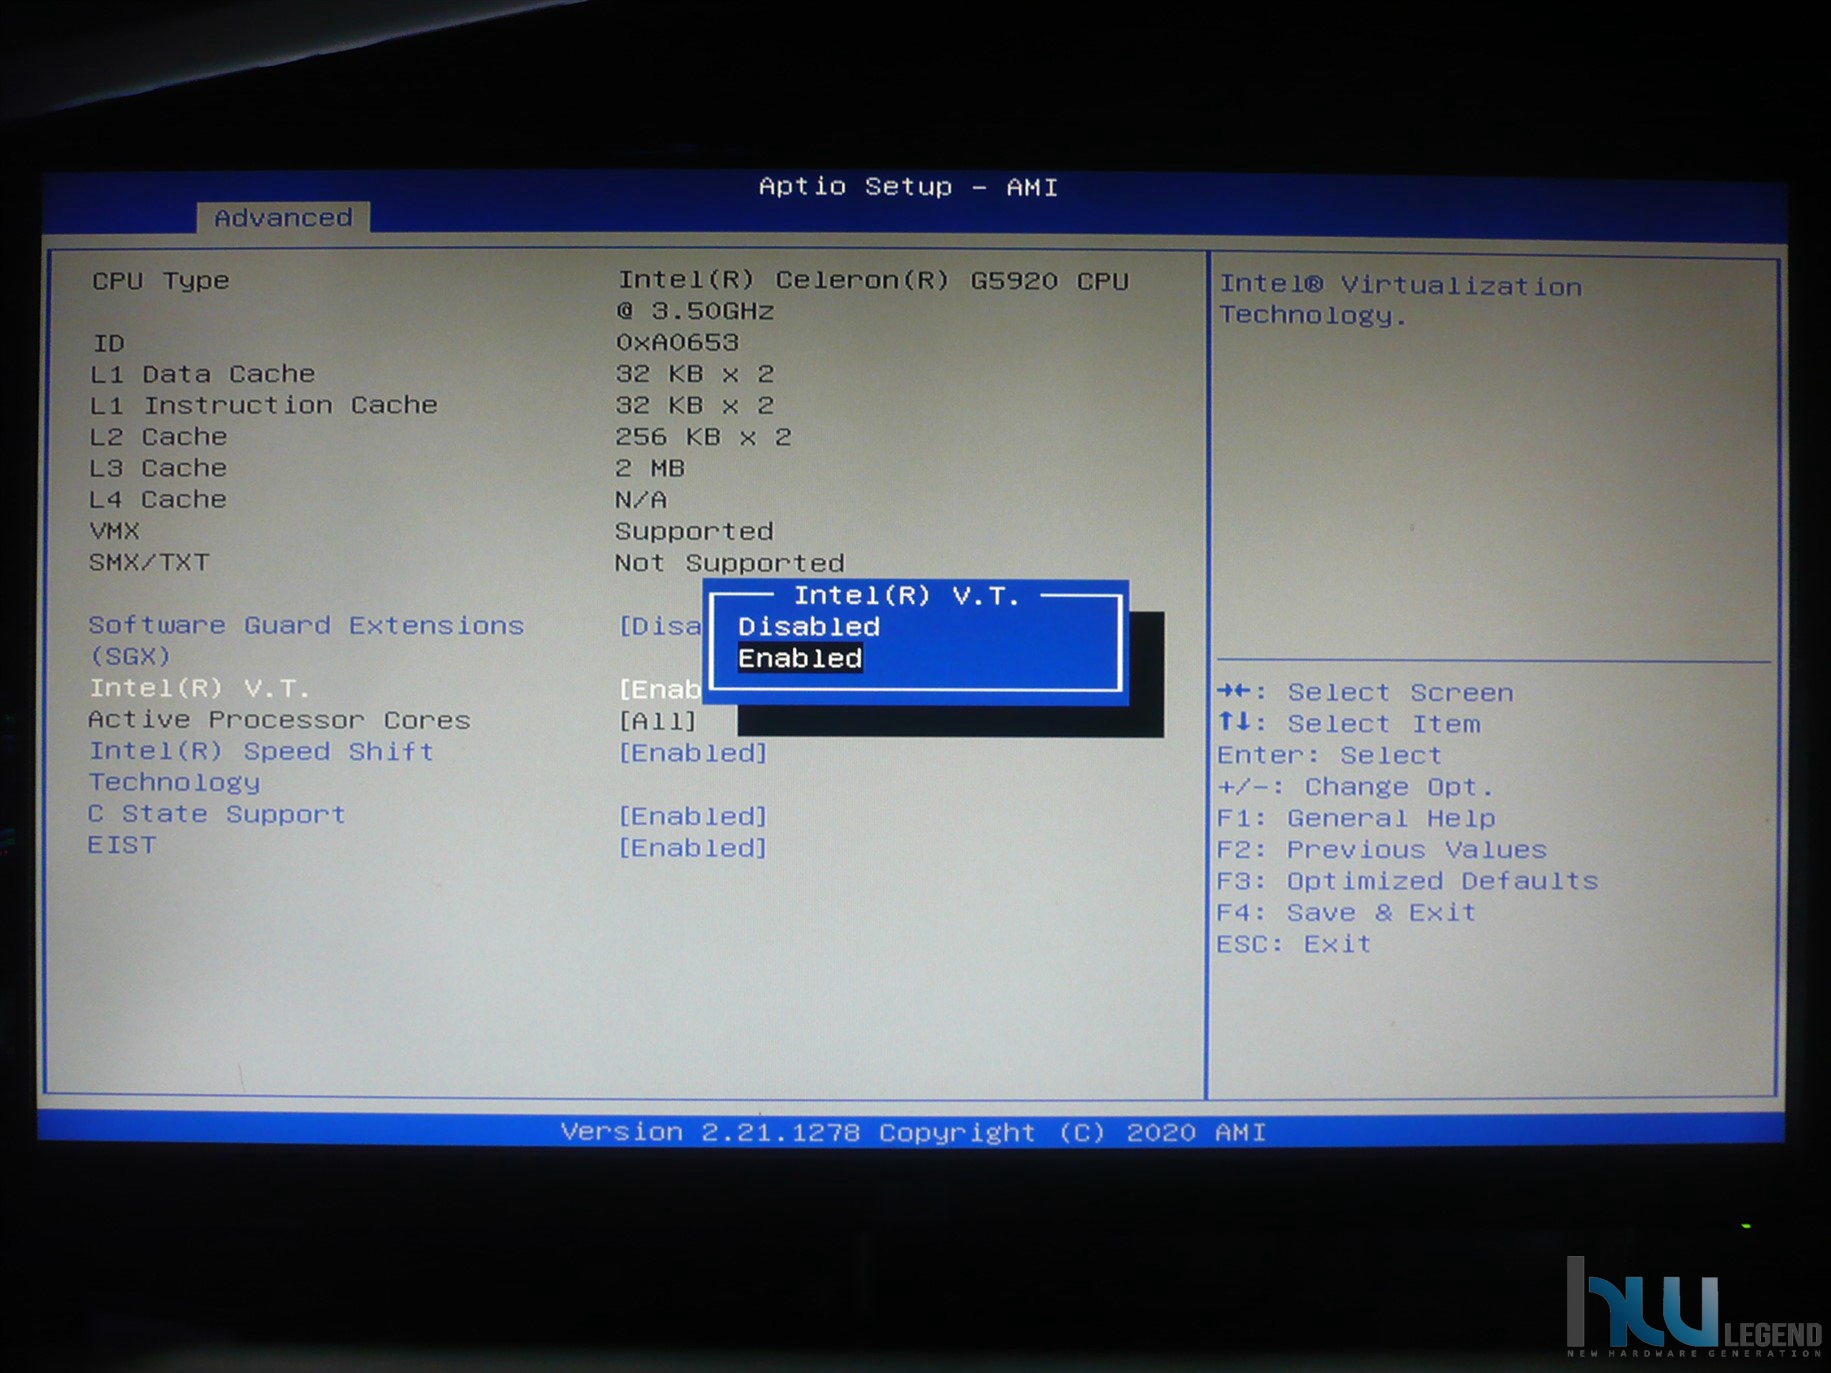Open the Advanced tab
This screenshot has height=1373, width=1831.
[x=283, y=217]
